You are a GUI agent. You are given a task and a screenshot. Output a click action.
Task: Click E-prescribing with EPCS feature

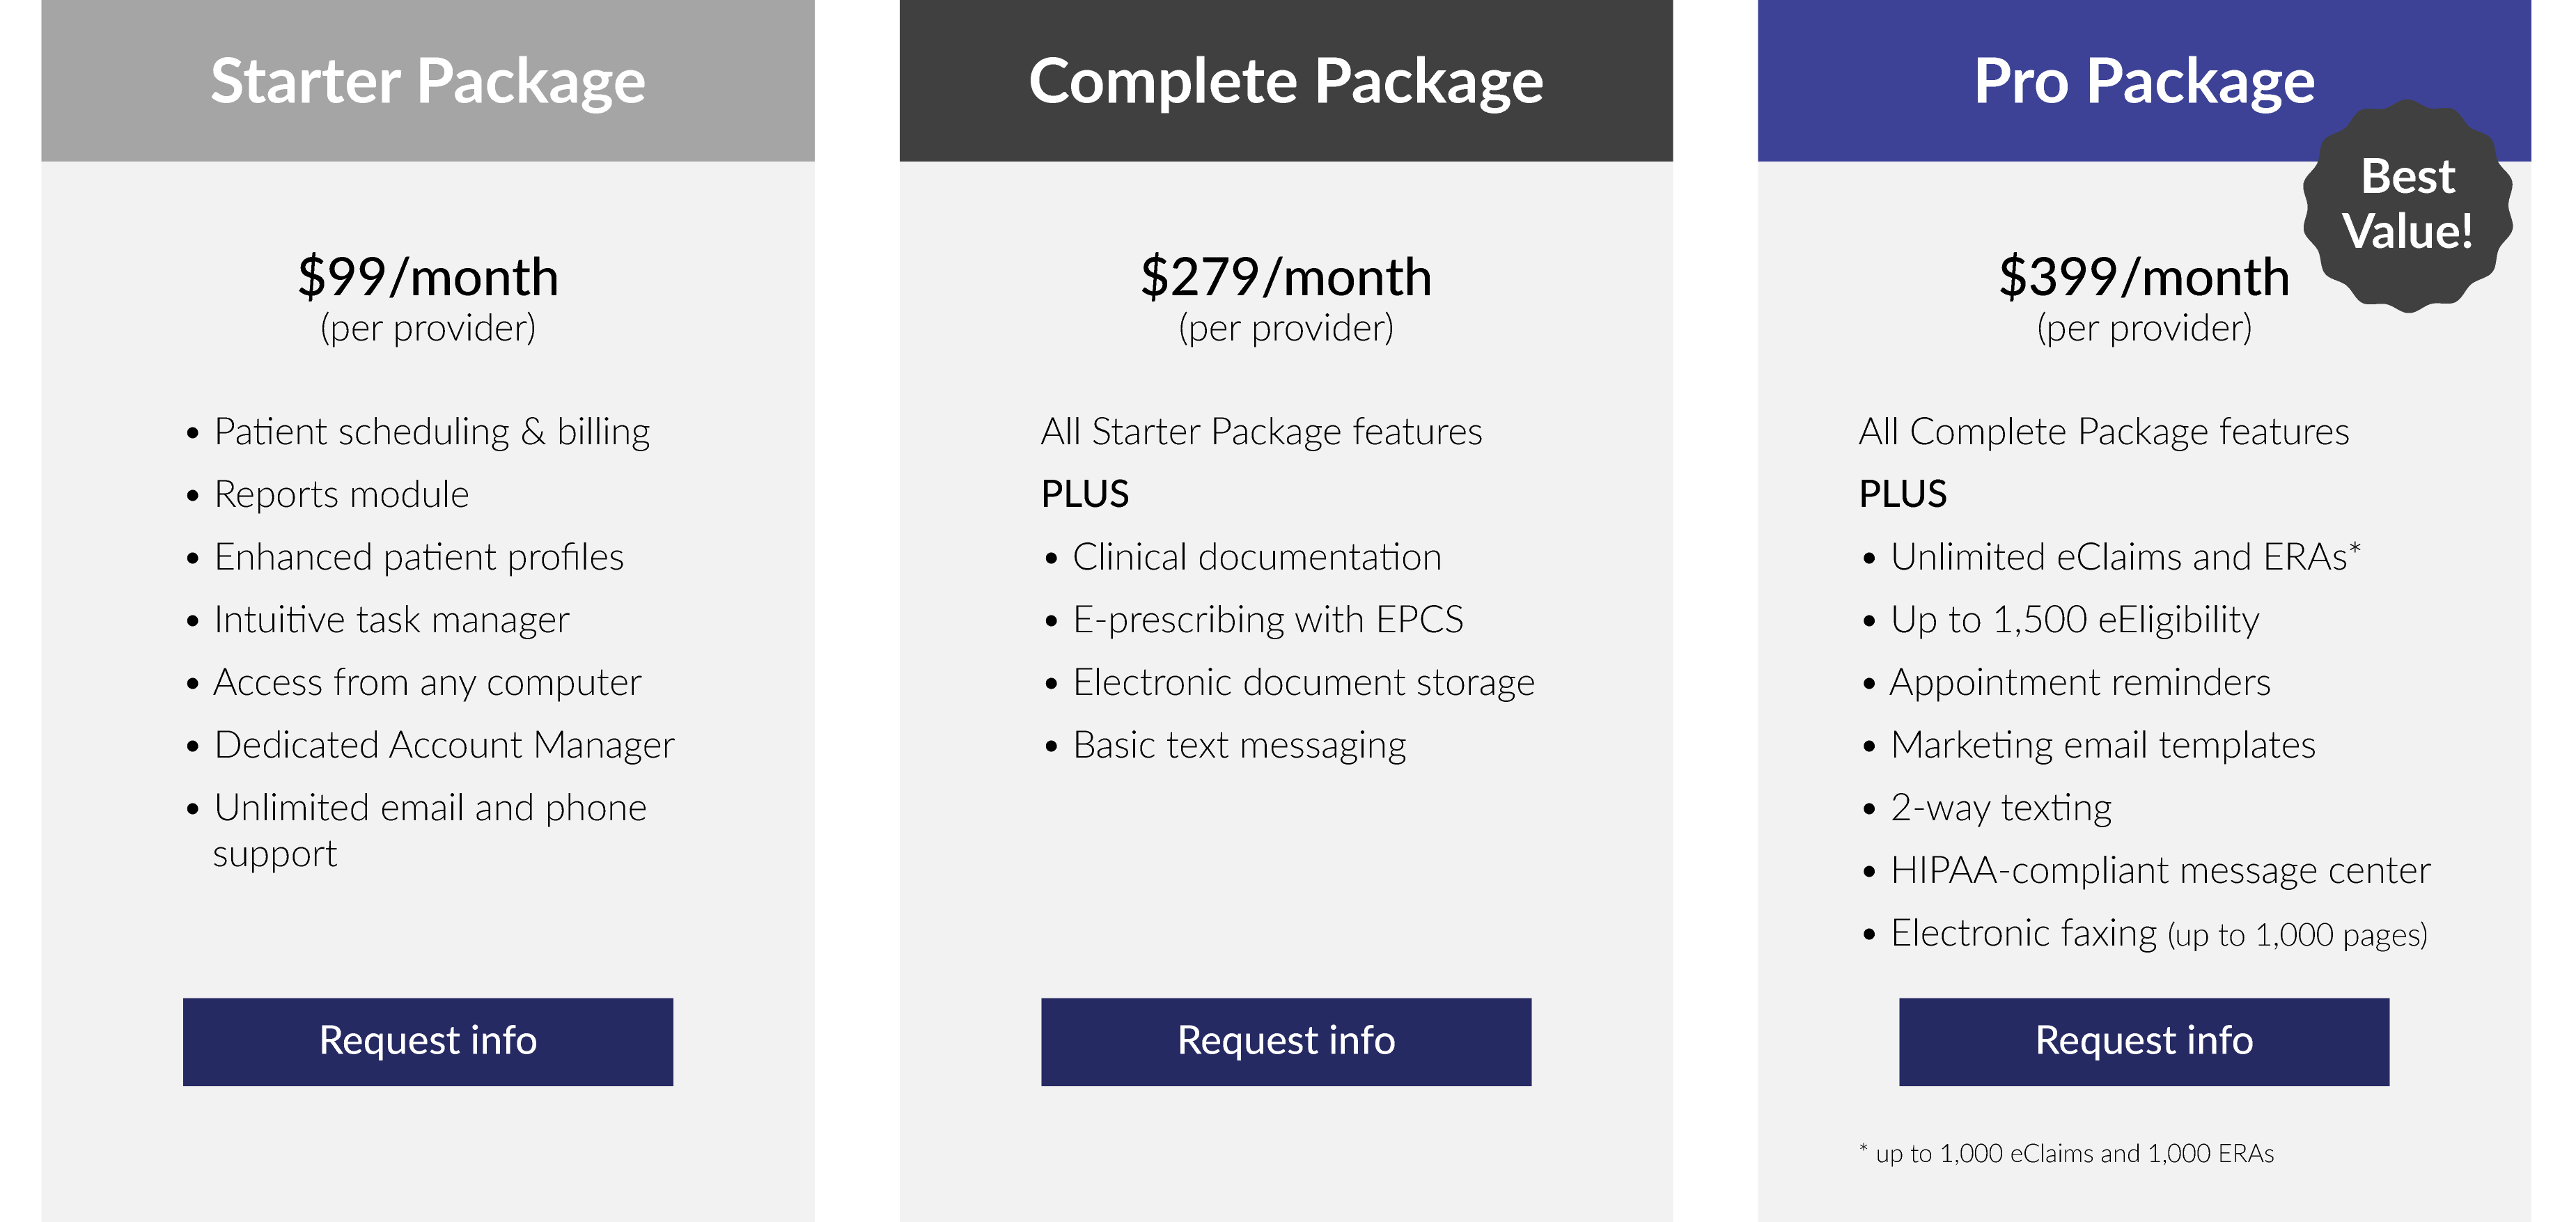click(x=1268, y=620)
